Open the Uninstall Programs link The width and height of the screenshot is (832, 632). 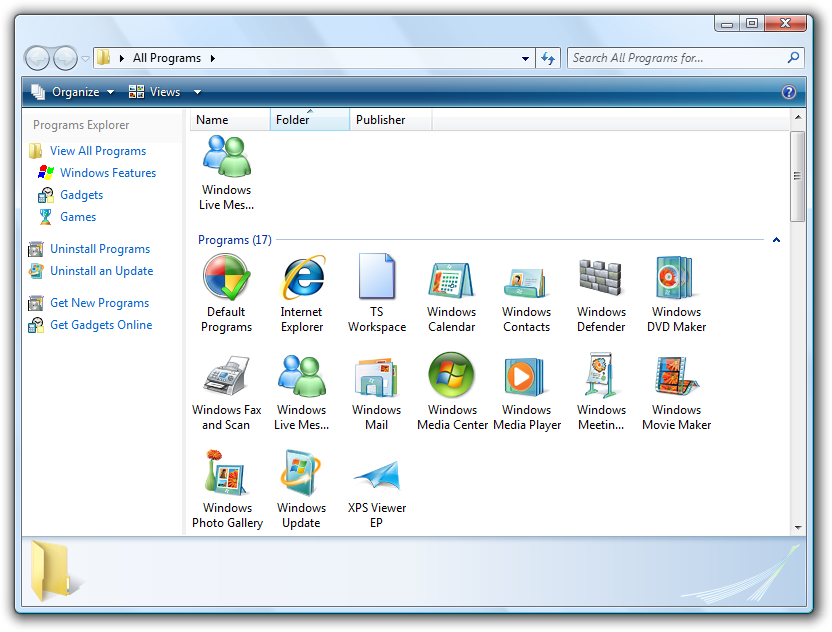pos(100,249)
